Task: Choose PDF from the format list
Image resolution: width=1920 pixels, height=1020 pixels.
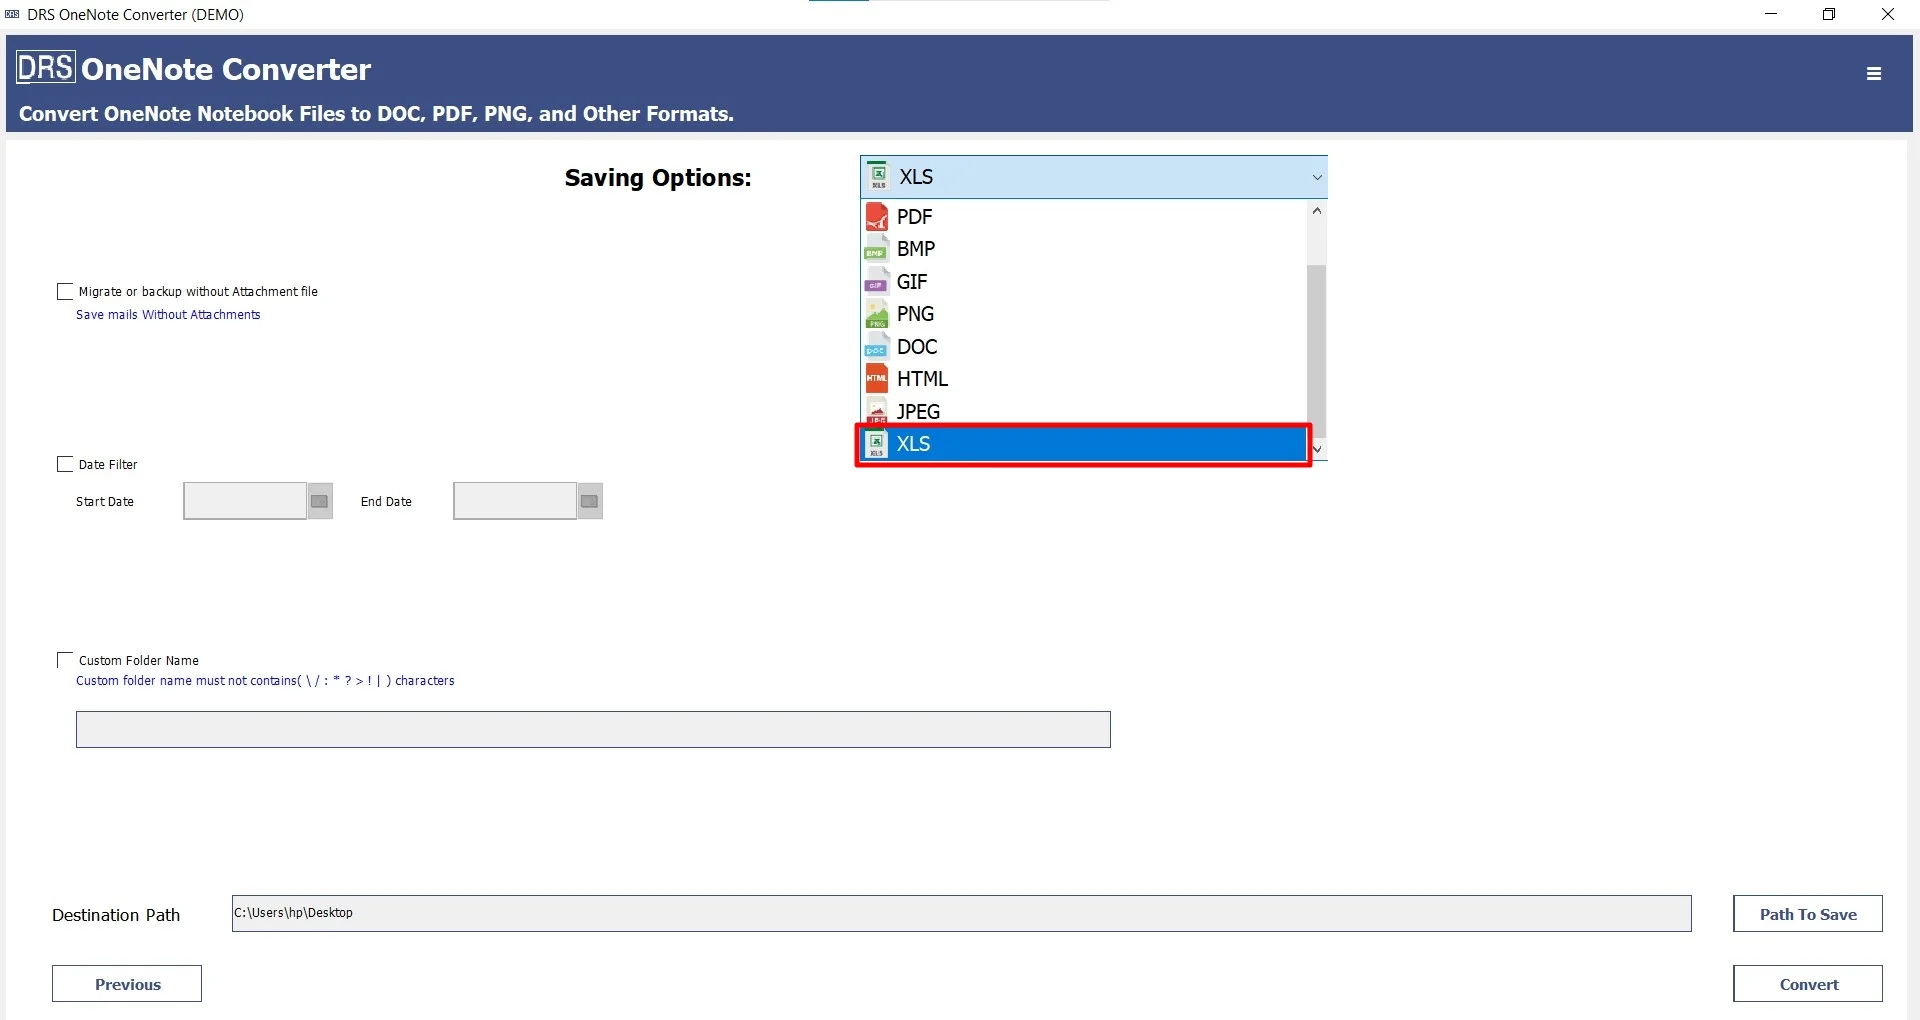Action: (1084, 217)
